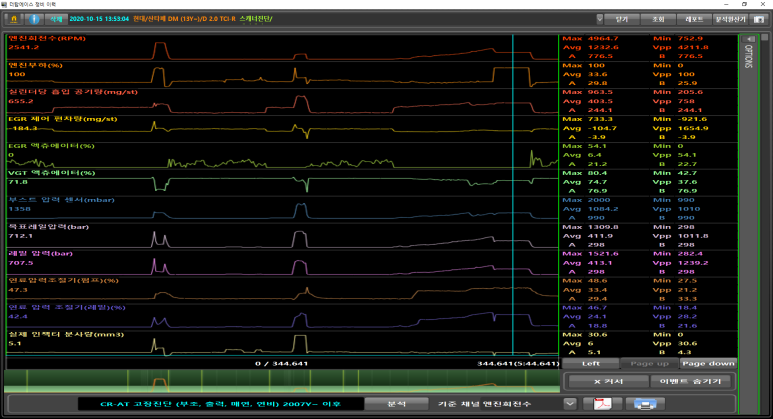Export to PDF with the PDF icon
The width and height of the screenshot is (773, 419).
[x=602, y=404]
